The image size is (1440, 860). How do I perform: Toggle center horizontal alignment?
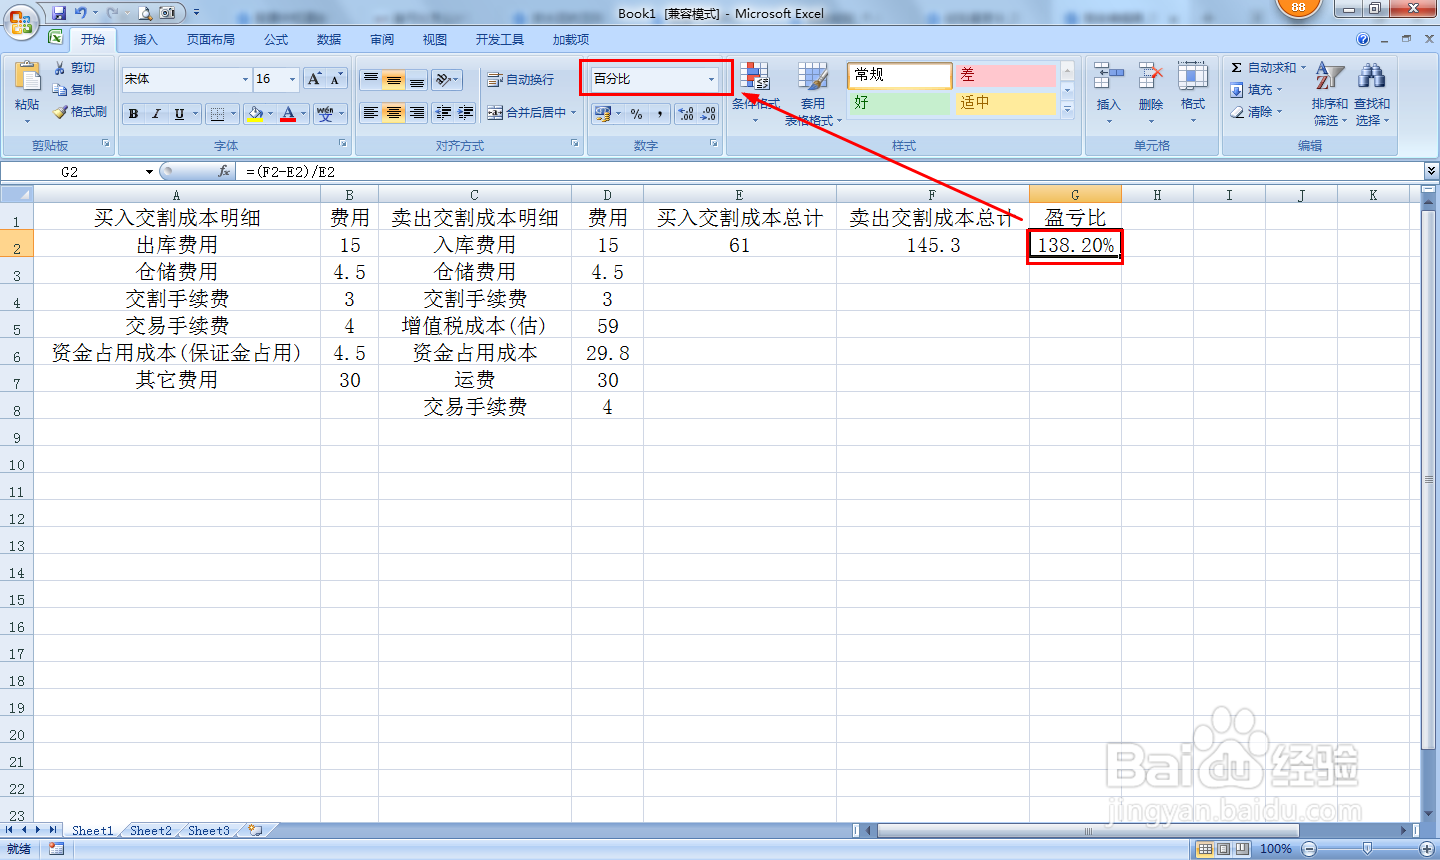(394, 113)
